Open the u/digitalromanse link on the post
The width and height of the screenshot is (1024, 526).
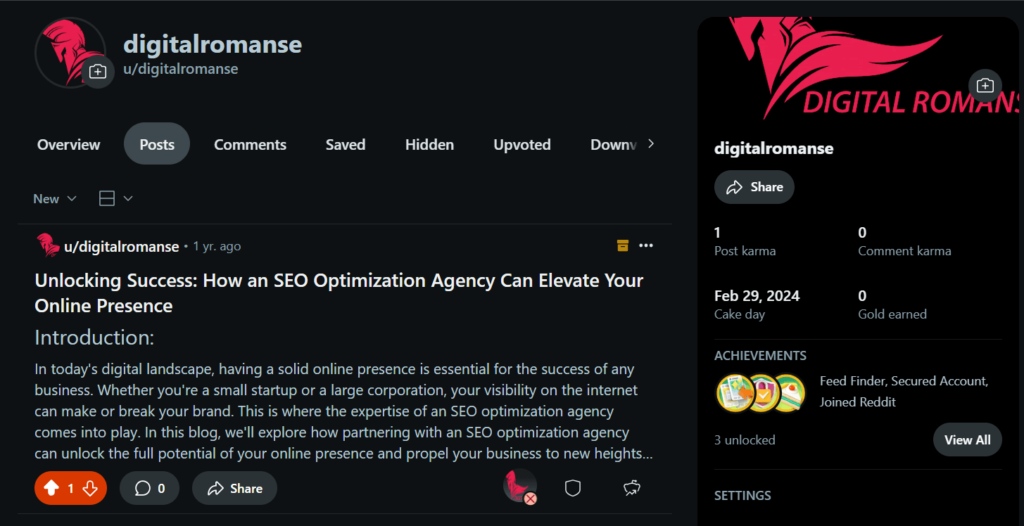121,246
